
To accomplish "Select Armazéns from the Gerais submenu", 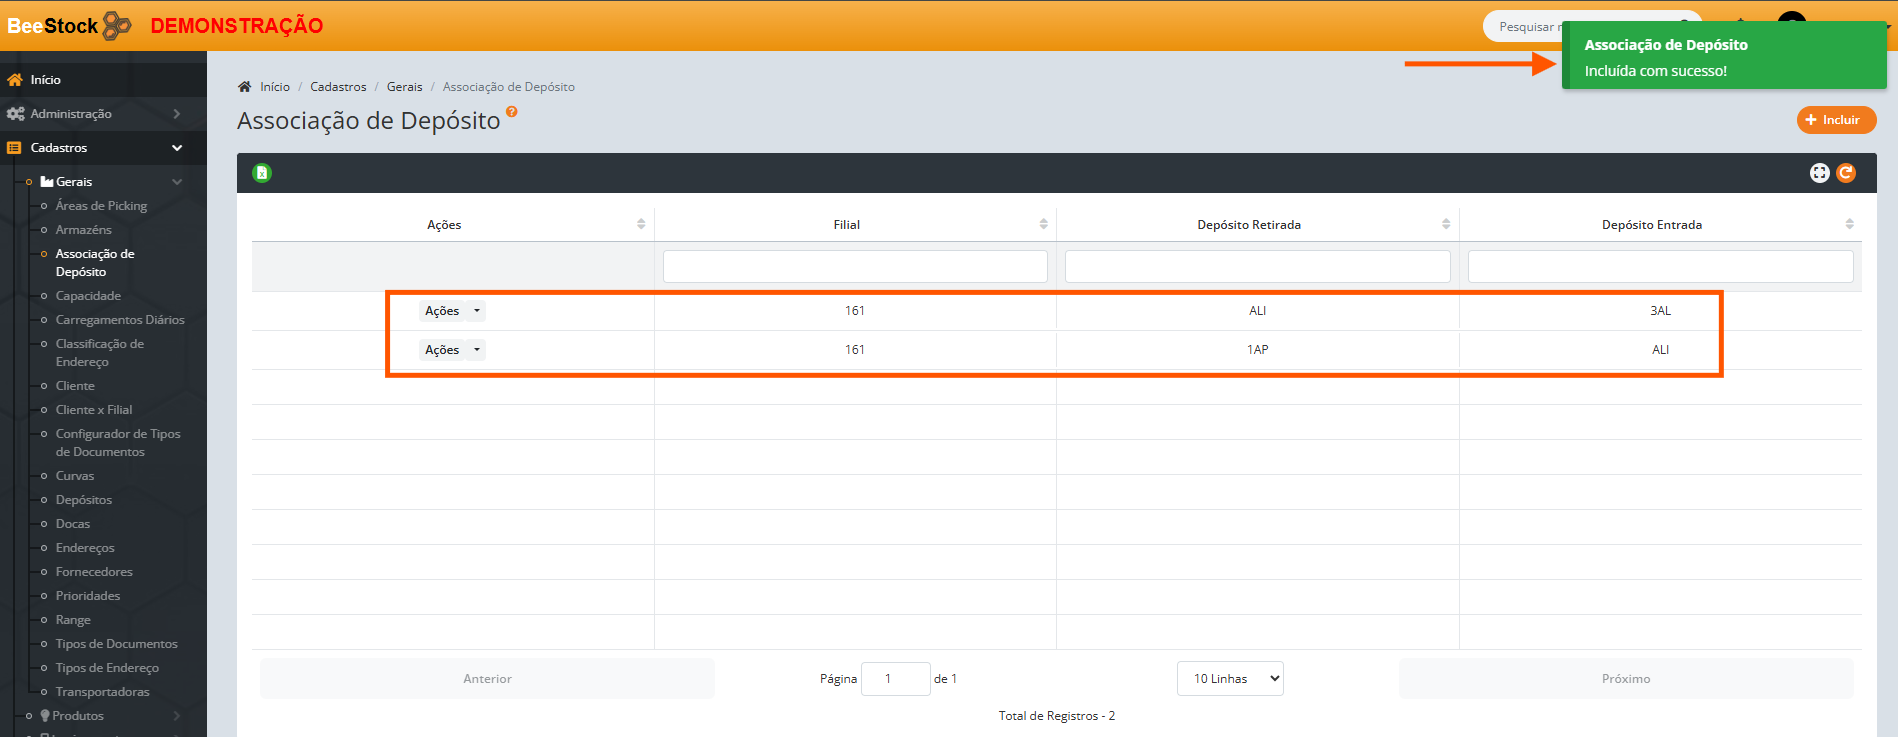I will tap(84, 230).
